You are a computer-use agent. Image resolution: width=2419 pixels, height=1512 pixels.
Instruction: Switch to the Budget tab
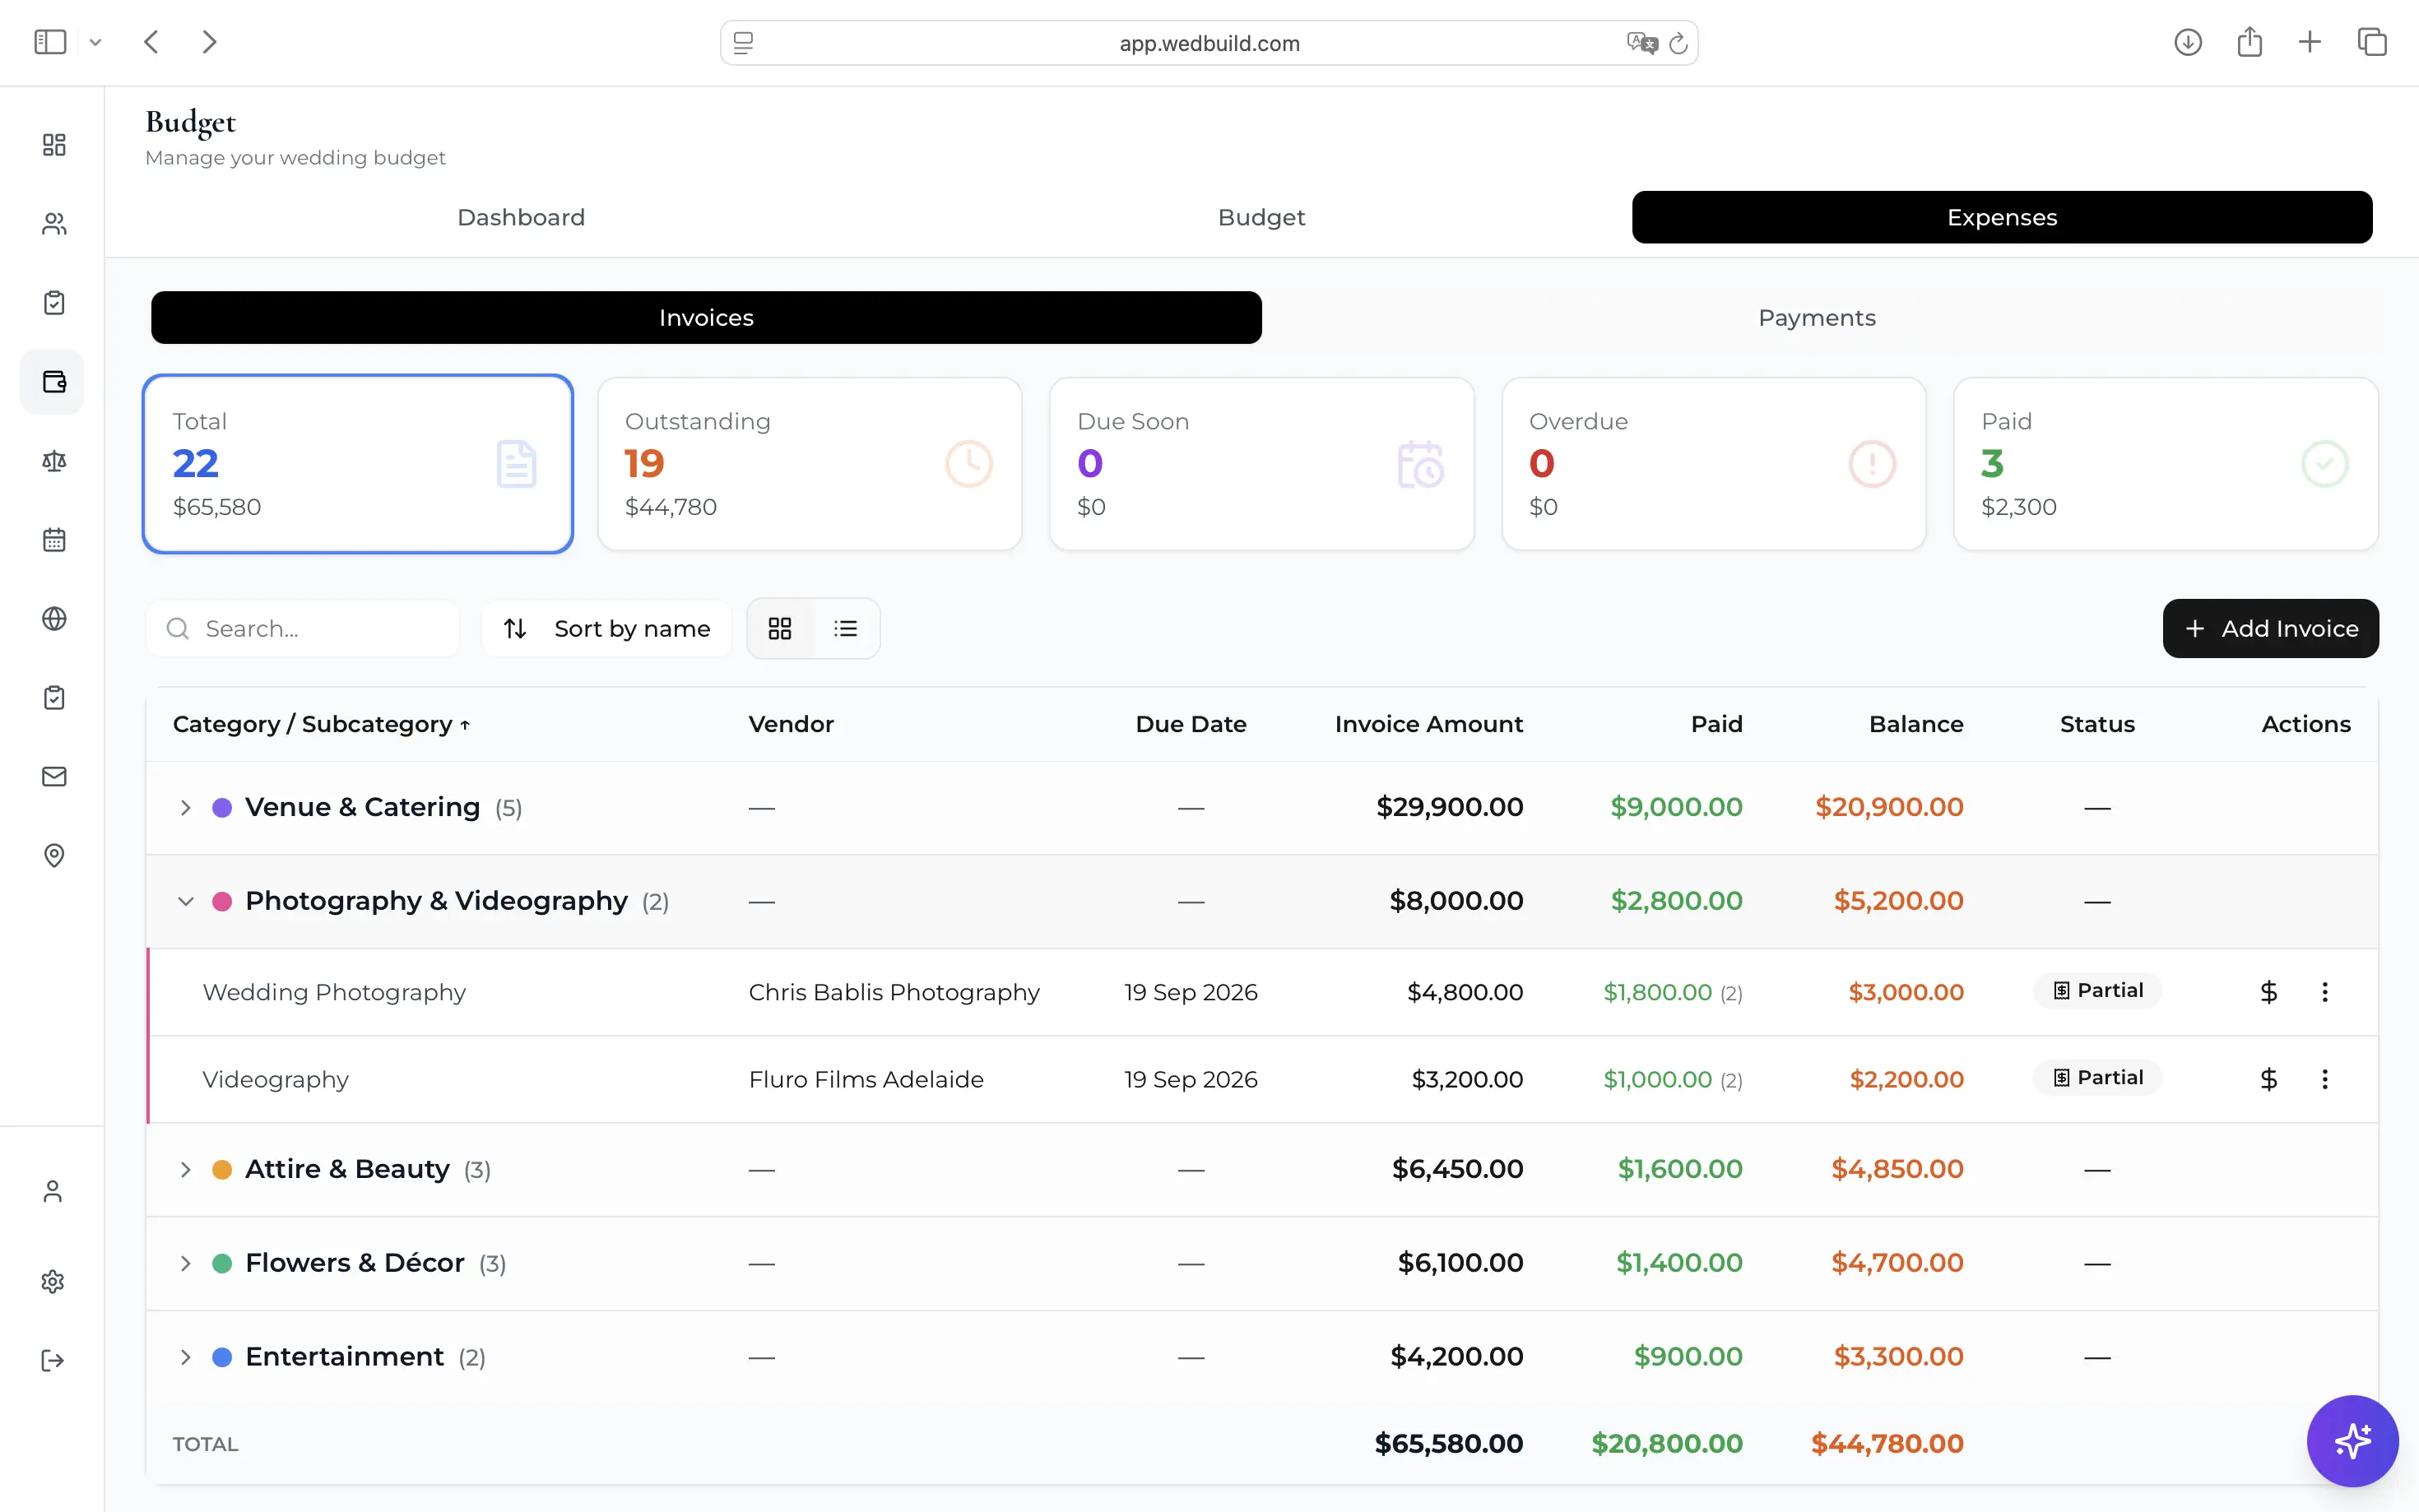coord(1261,217)
